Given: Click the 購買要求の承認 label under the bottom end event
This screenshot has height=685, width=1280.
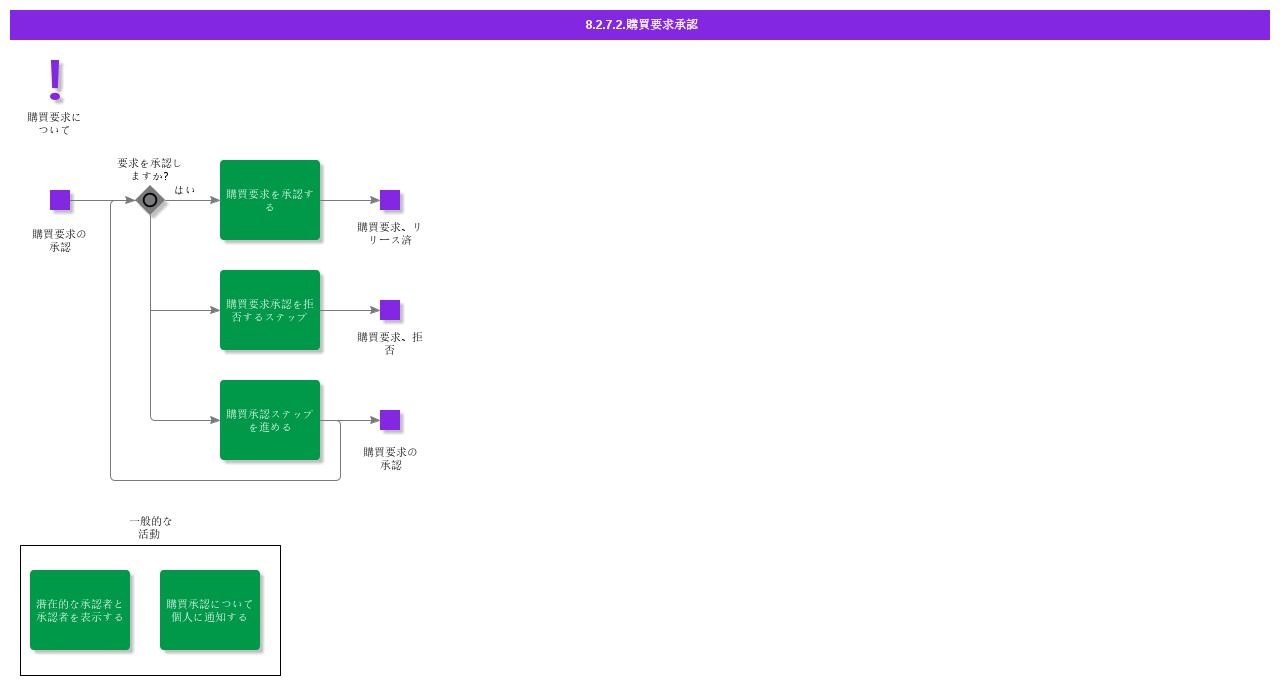Looking at the screenshot, I should 390,458.
